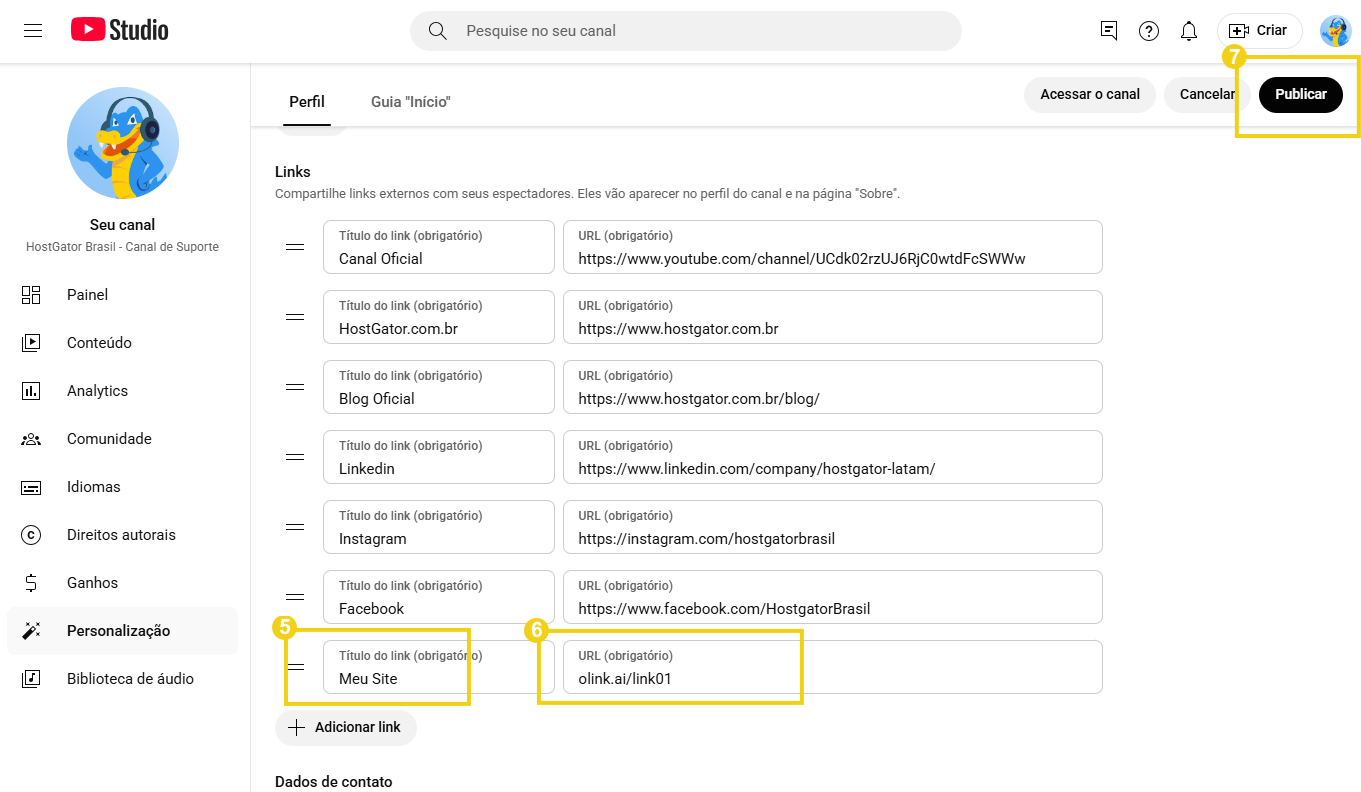Click the channel search field

685,31
